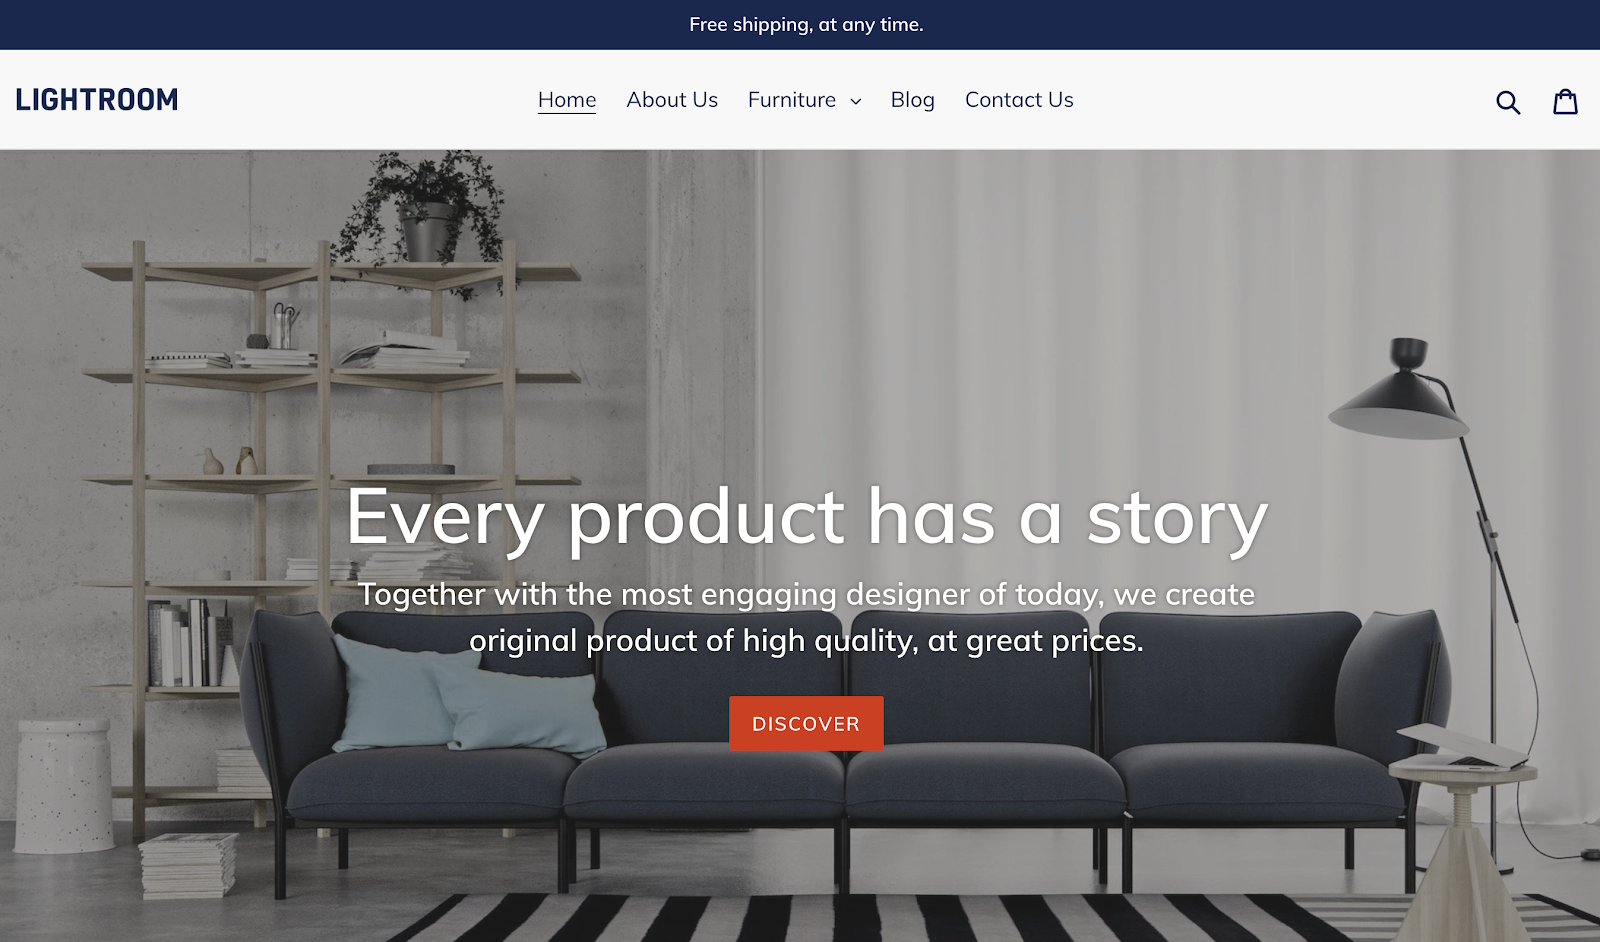
Task: Go to the Home nav link
Action: coord(567,100)
